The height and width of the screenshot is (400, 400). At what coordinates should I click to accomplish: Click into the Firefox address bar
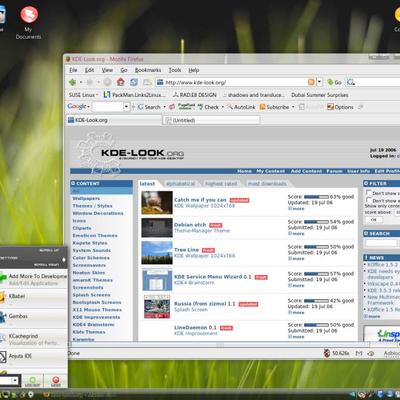(x=235, y=82)
